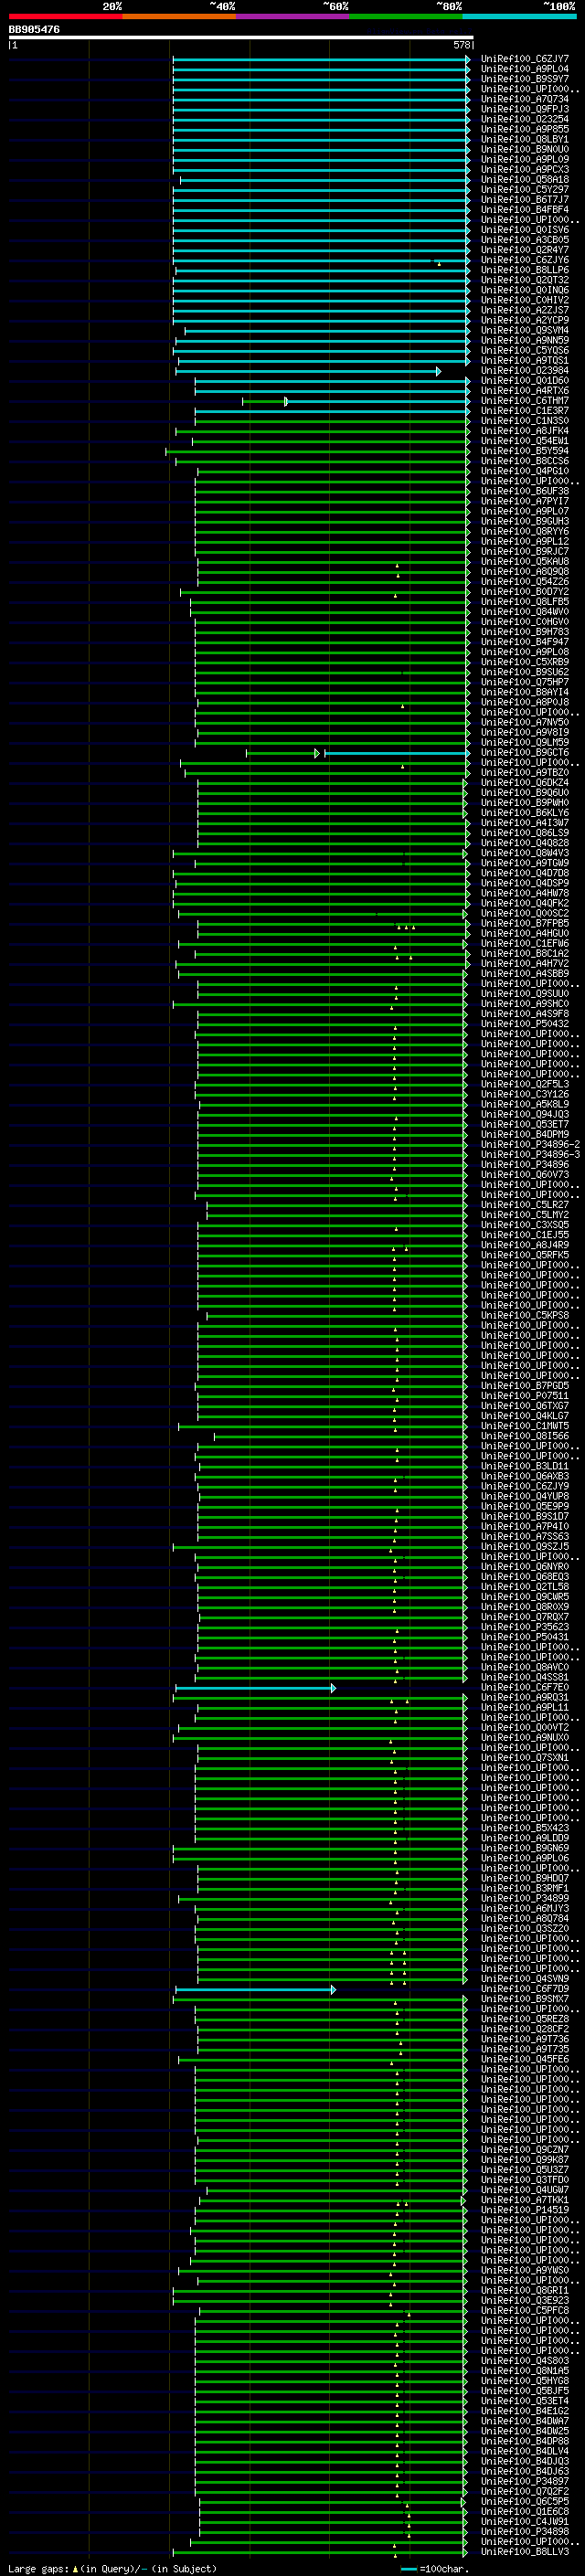The height and width of the screenshot is (2576, 585).
Task: Click the white query length ruler bar
Action: click(241, 37)
